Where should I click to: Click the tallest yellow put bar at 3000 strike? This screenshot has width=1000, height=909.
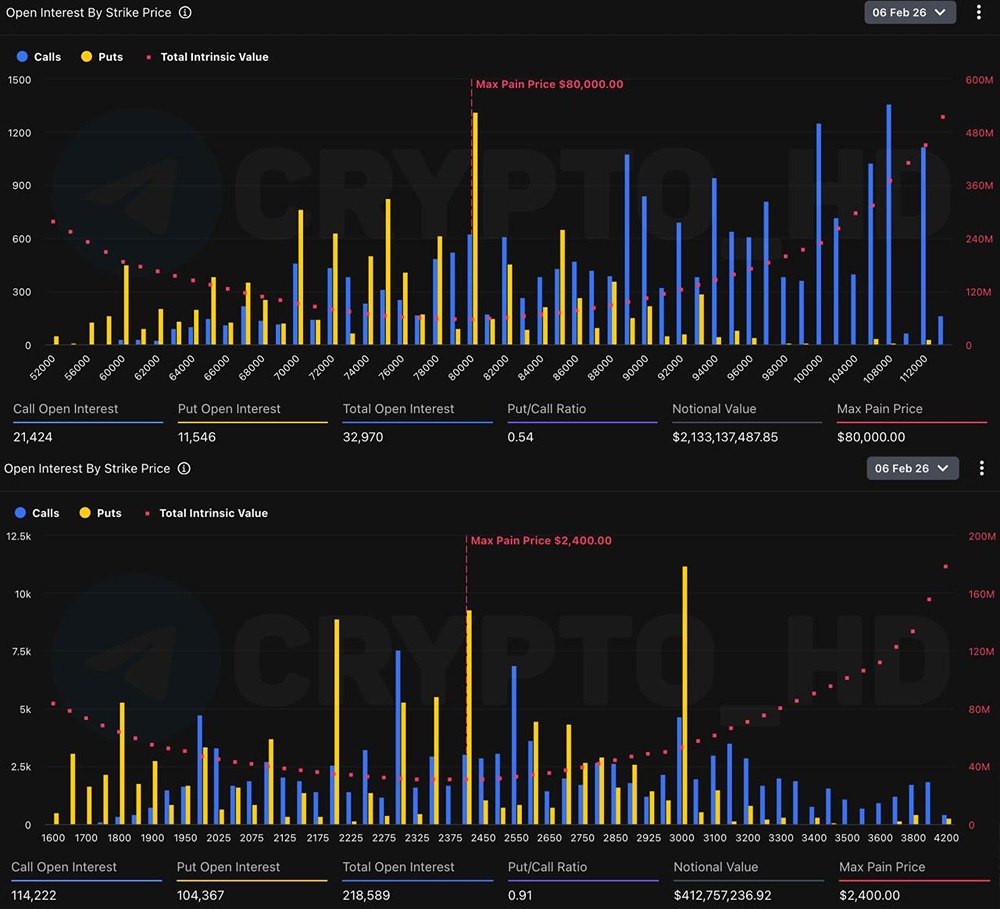tap(685, 695)
